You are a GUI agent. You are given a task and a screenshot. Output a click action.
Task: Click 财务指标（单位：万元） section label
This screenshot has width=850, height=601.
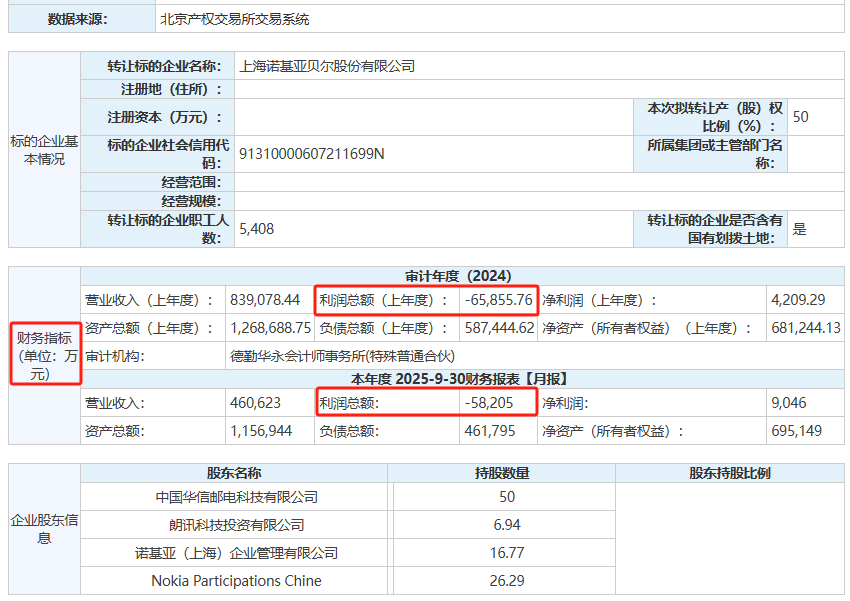[46, 356]
